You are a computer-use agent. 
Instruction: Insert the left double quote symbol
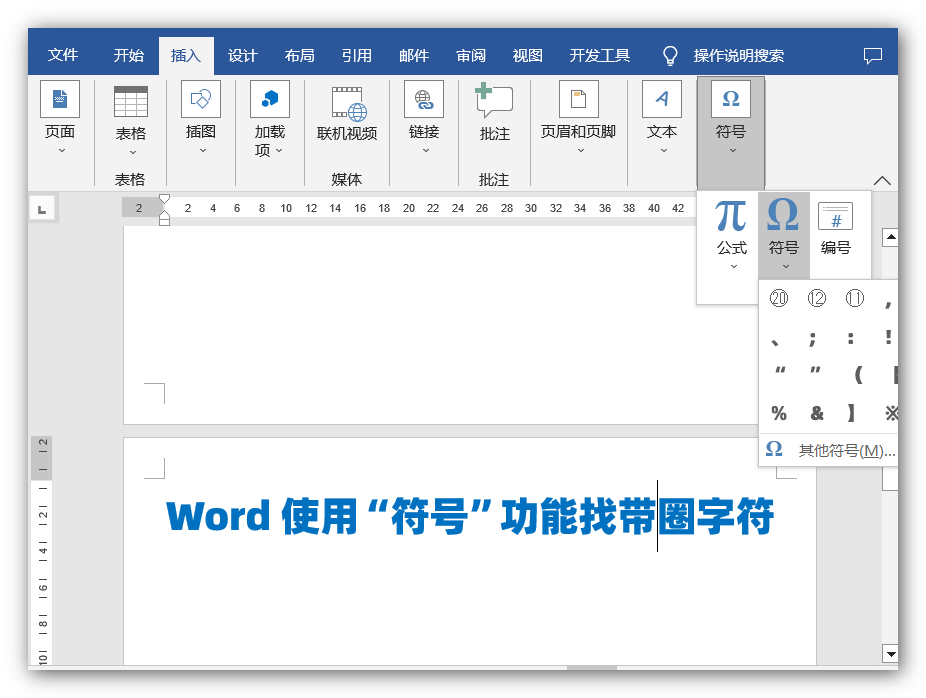point(780,371)
